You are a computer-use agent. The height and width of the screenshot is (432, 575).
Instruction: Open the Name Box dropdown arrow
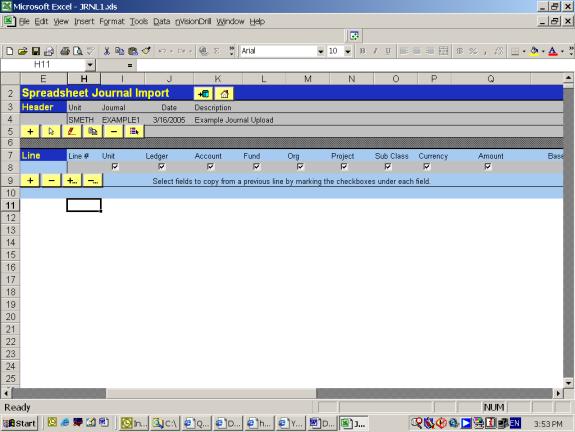tap(90, 65)
